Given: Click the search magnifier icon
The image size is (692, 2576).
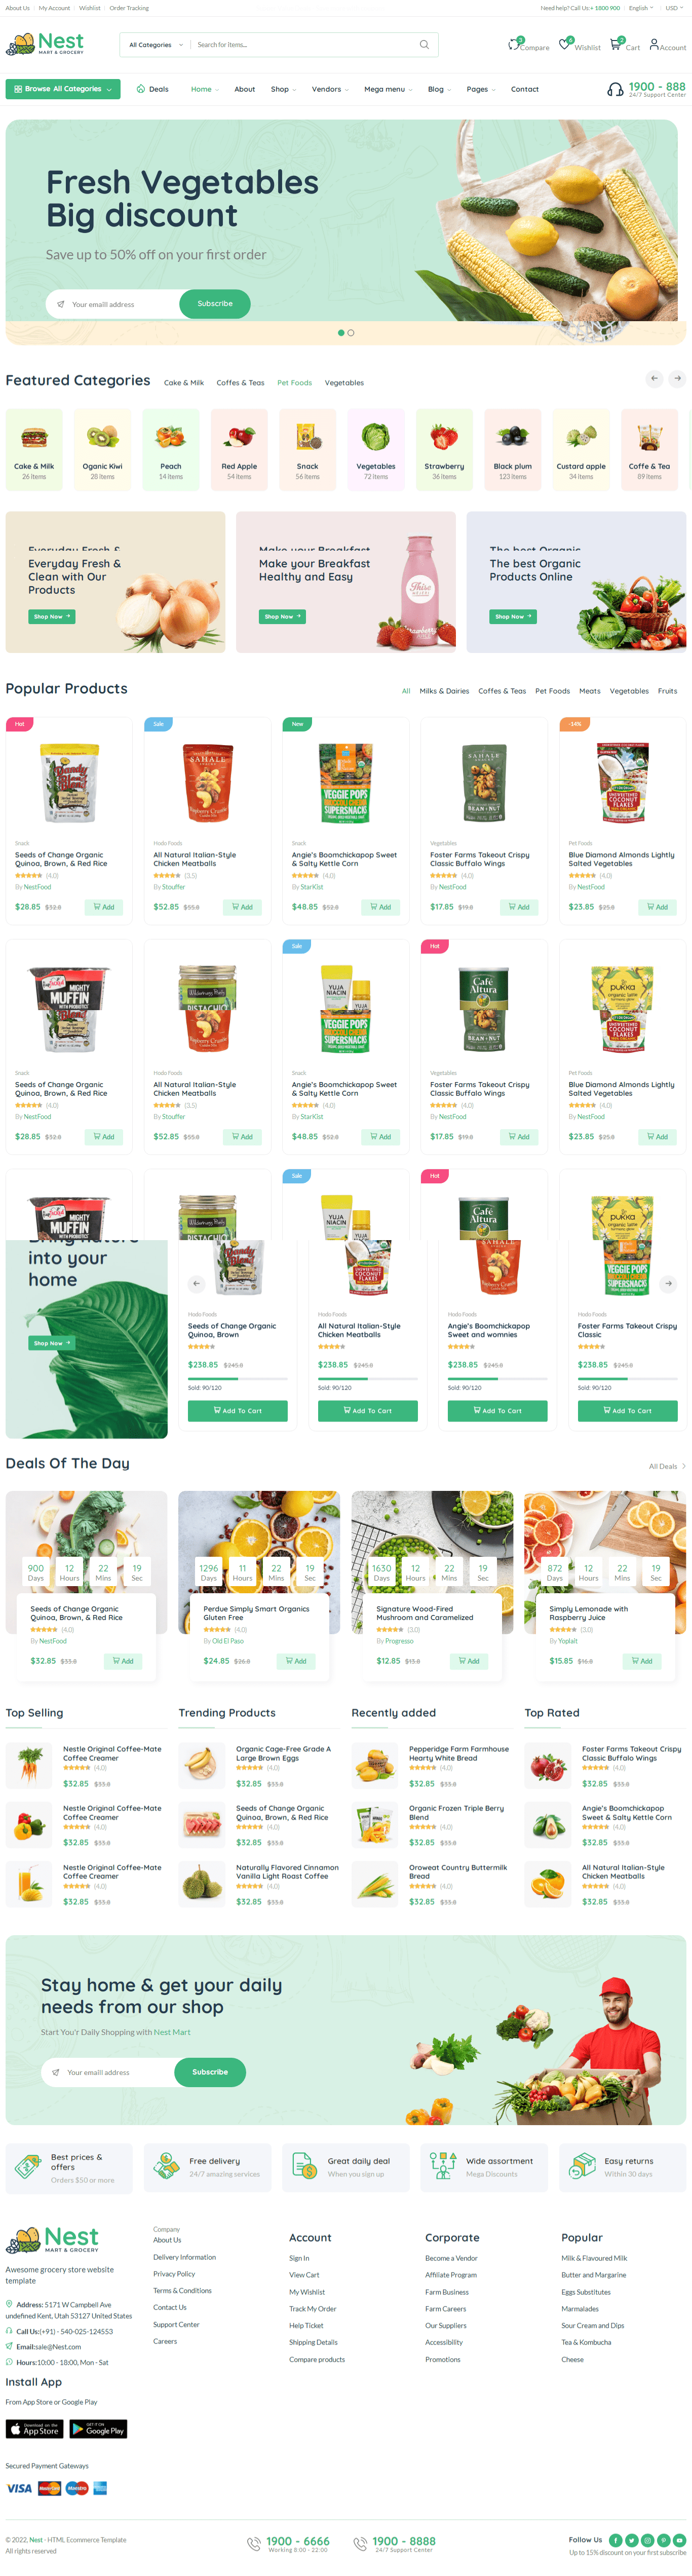Looking at the screenshot, I should point(424,45).
